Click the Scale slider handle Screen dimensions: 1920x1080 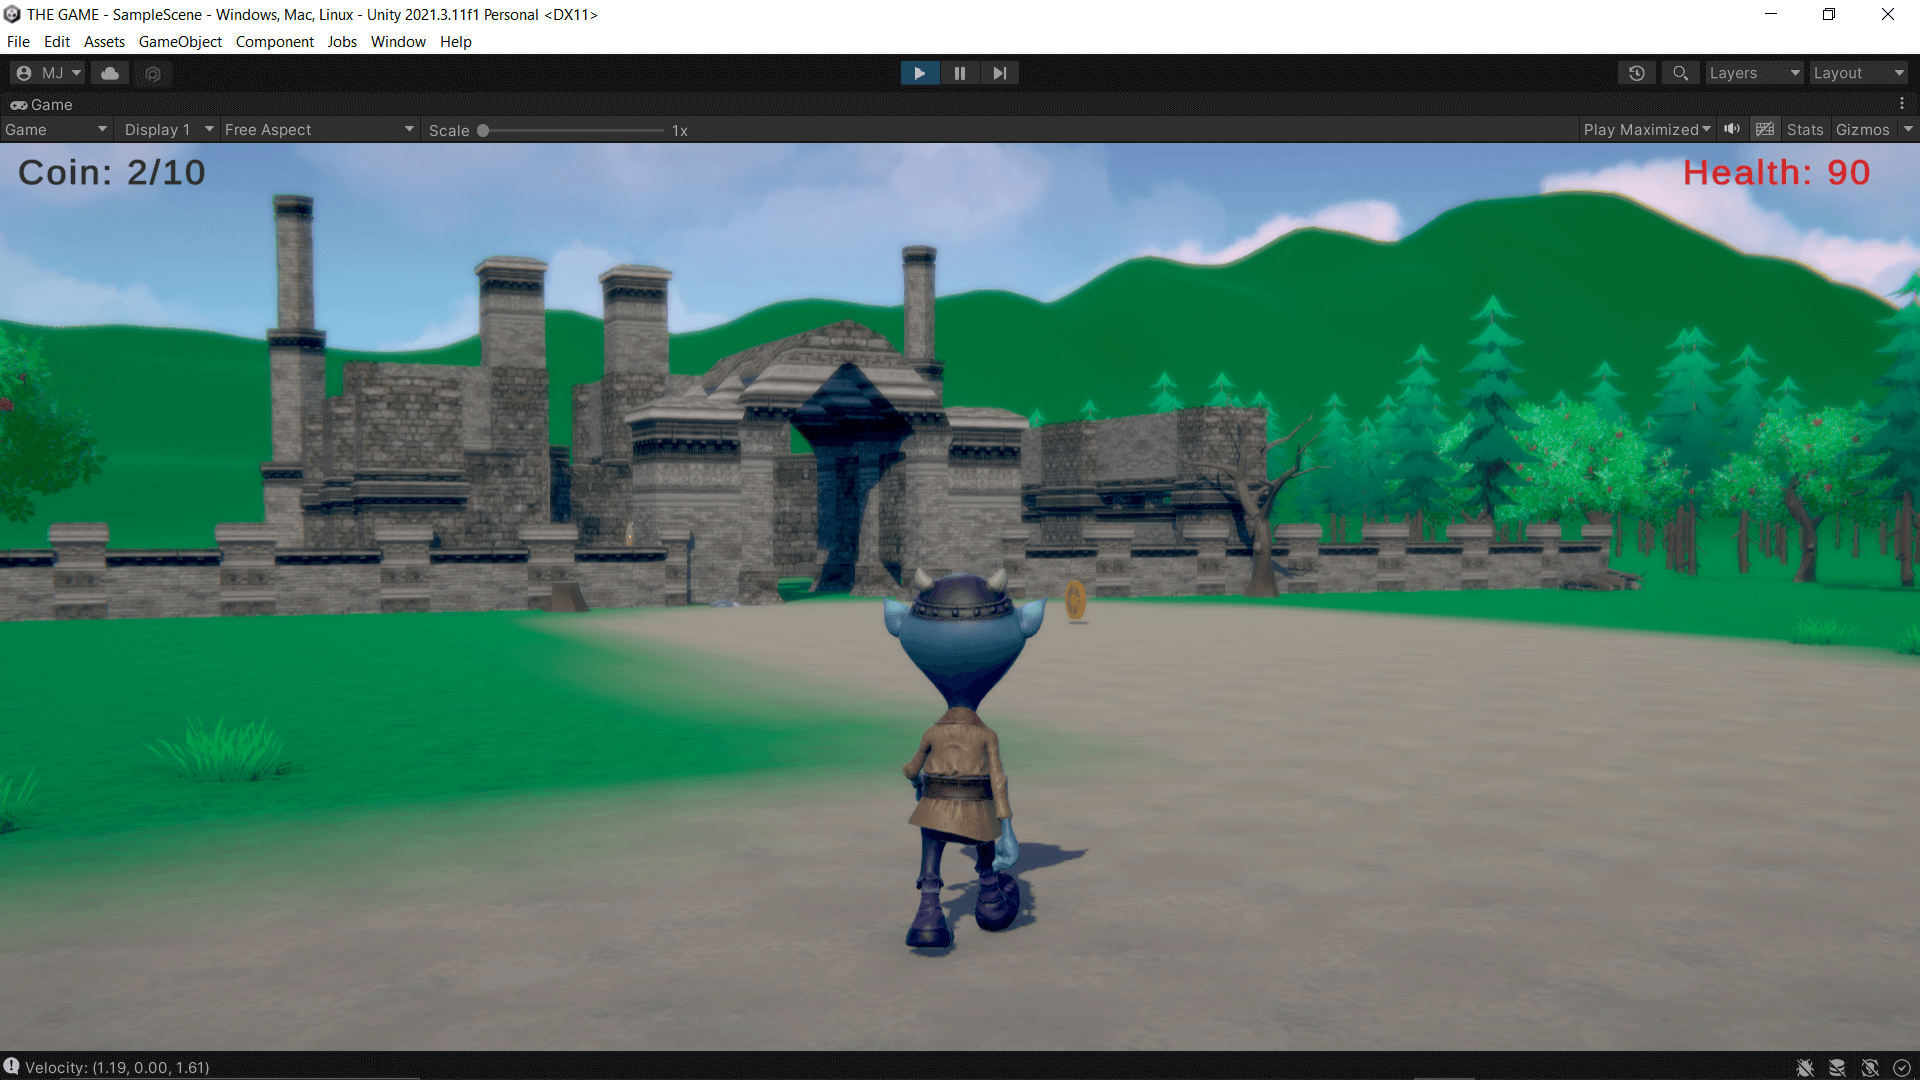tap(483, 130)
